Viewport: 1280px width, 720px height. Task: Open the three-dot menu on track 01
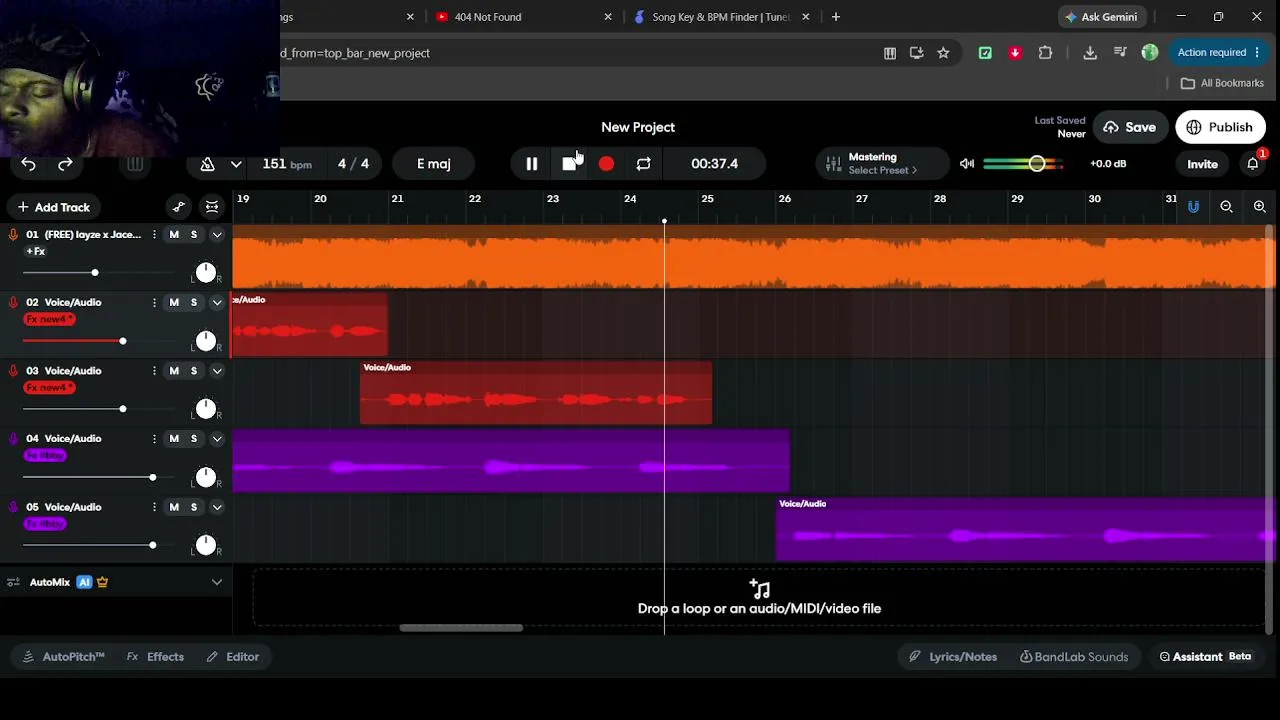coord(154,235)
